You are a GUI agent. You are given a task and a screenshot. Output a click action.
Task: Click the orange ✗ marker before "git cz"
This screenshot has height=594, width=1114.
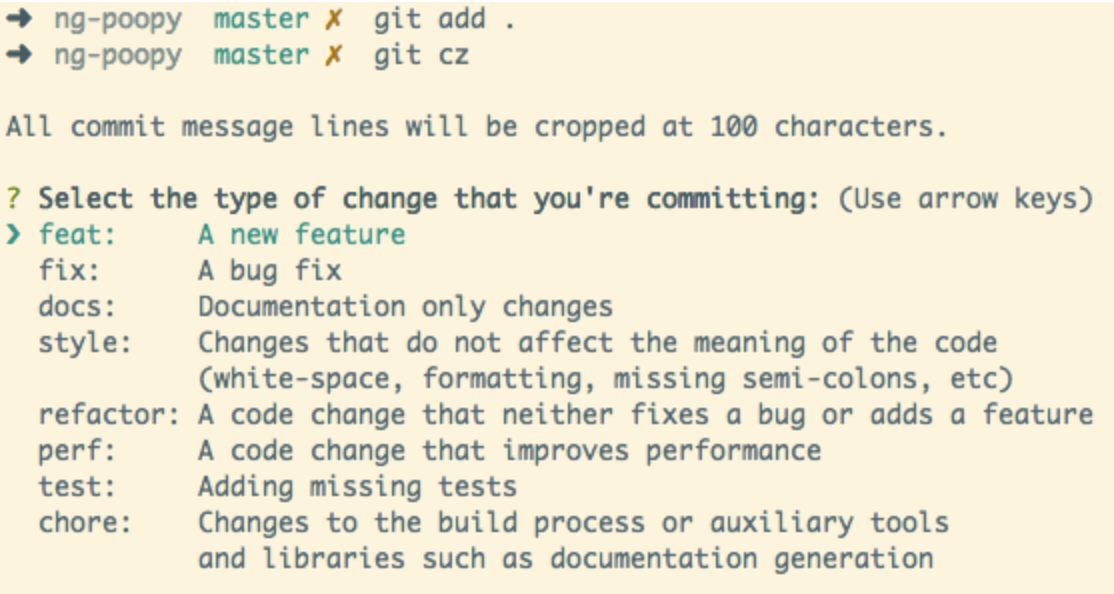coord(333,56)
